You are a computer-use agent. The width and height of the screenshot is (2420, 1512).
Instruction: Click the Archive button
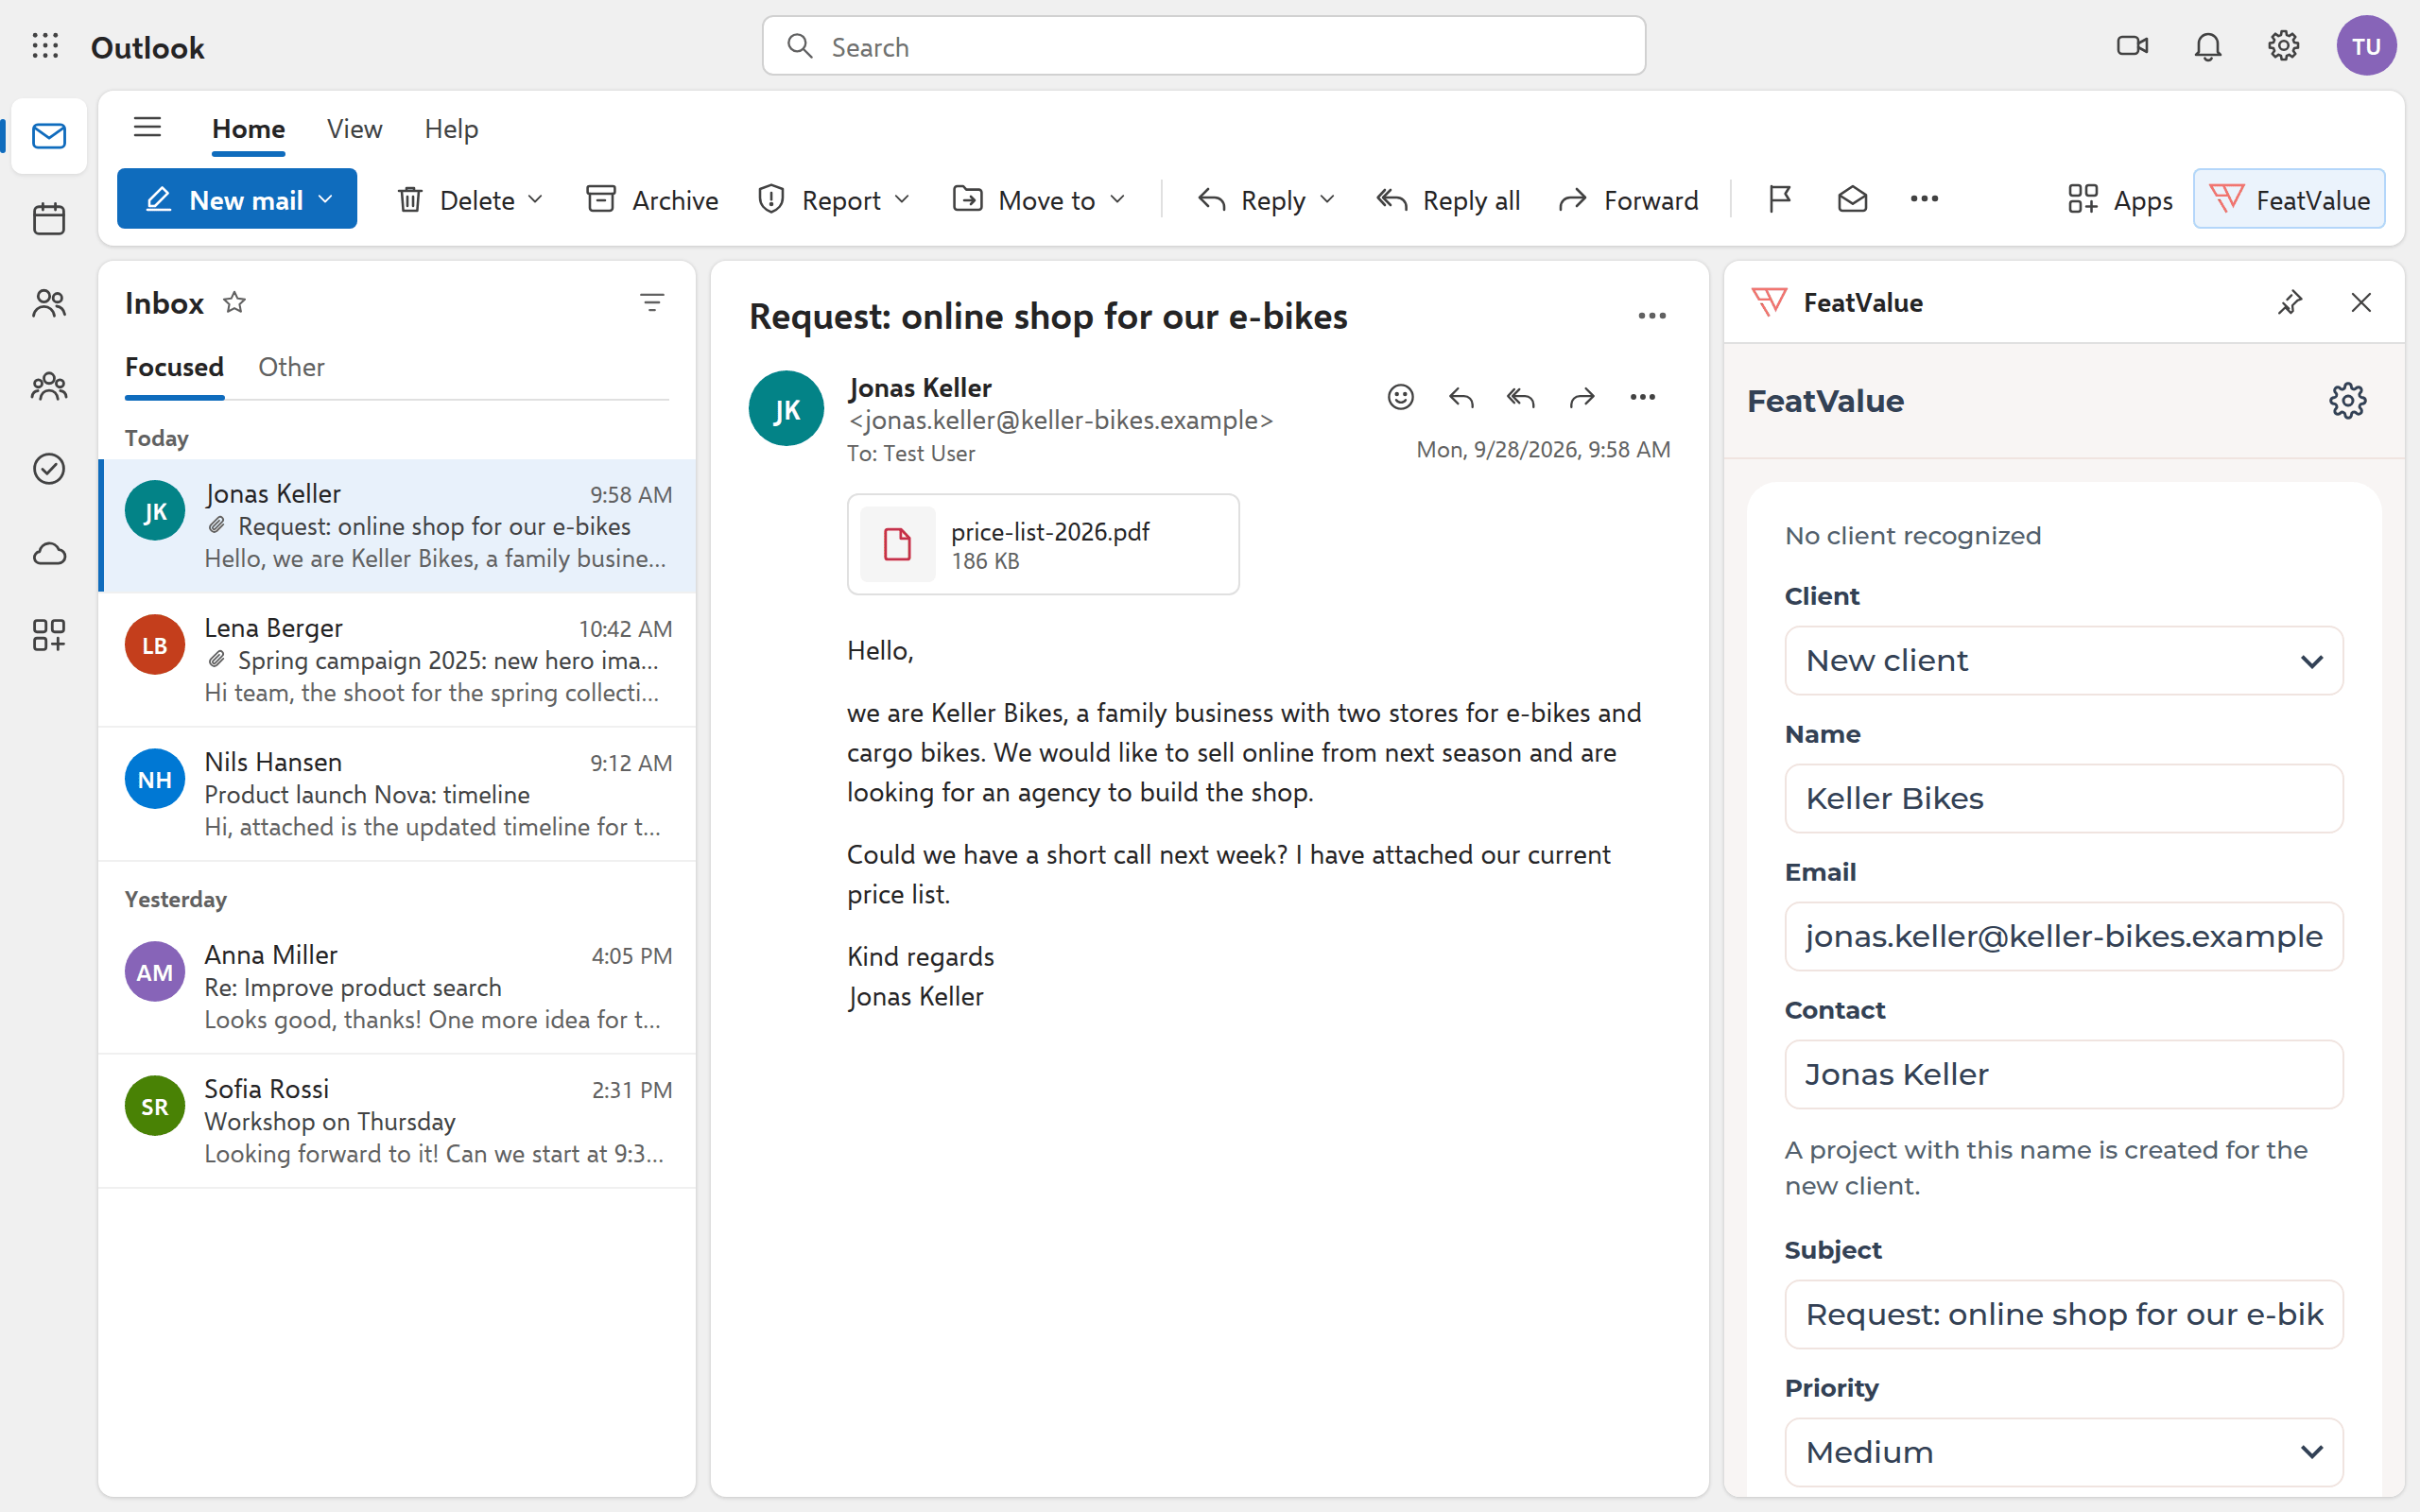(x=652, y=199)
